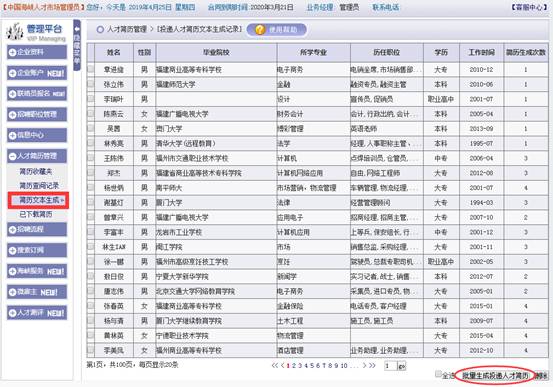Open 简历查阅记录 submenu item
The image size is (553, 387).
39,186
